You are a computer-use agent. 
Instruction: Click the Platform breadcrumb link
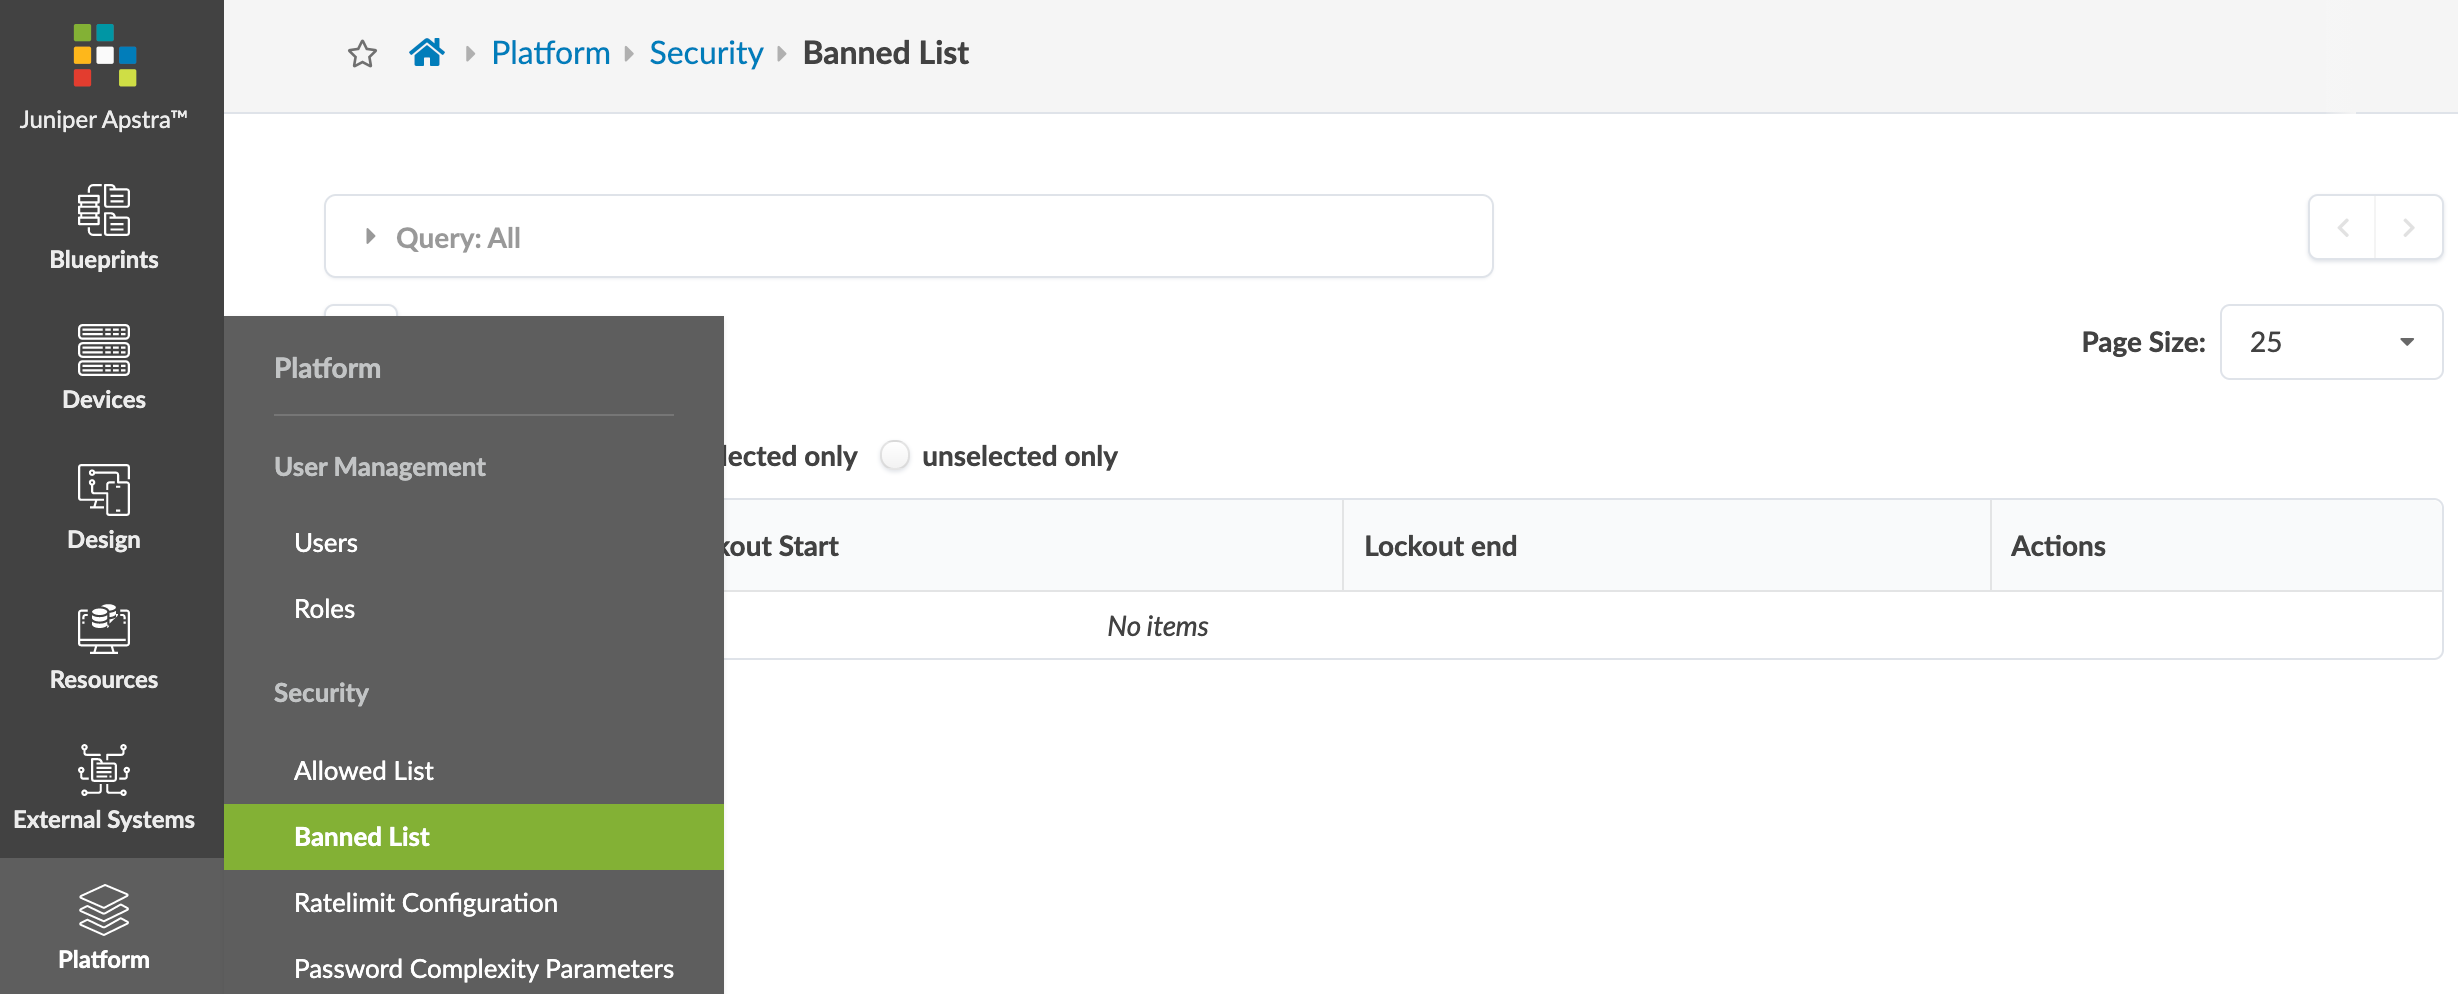coord(551,53)
